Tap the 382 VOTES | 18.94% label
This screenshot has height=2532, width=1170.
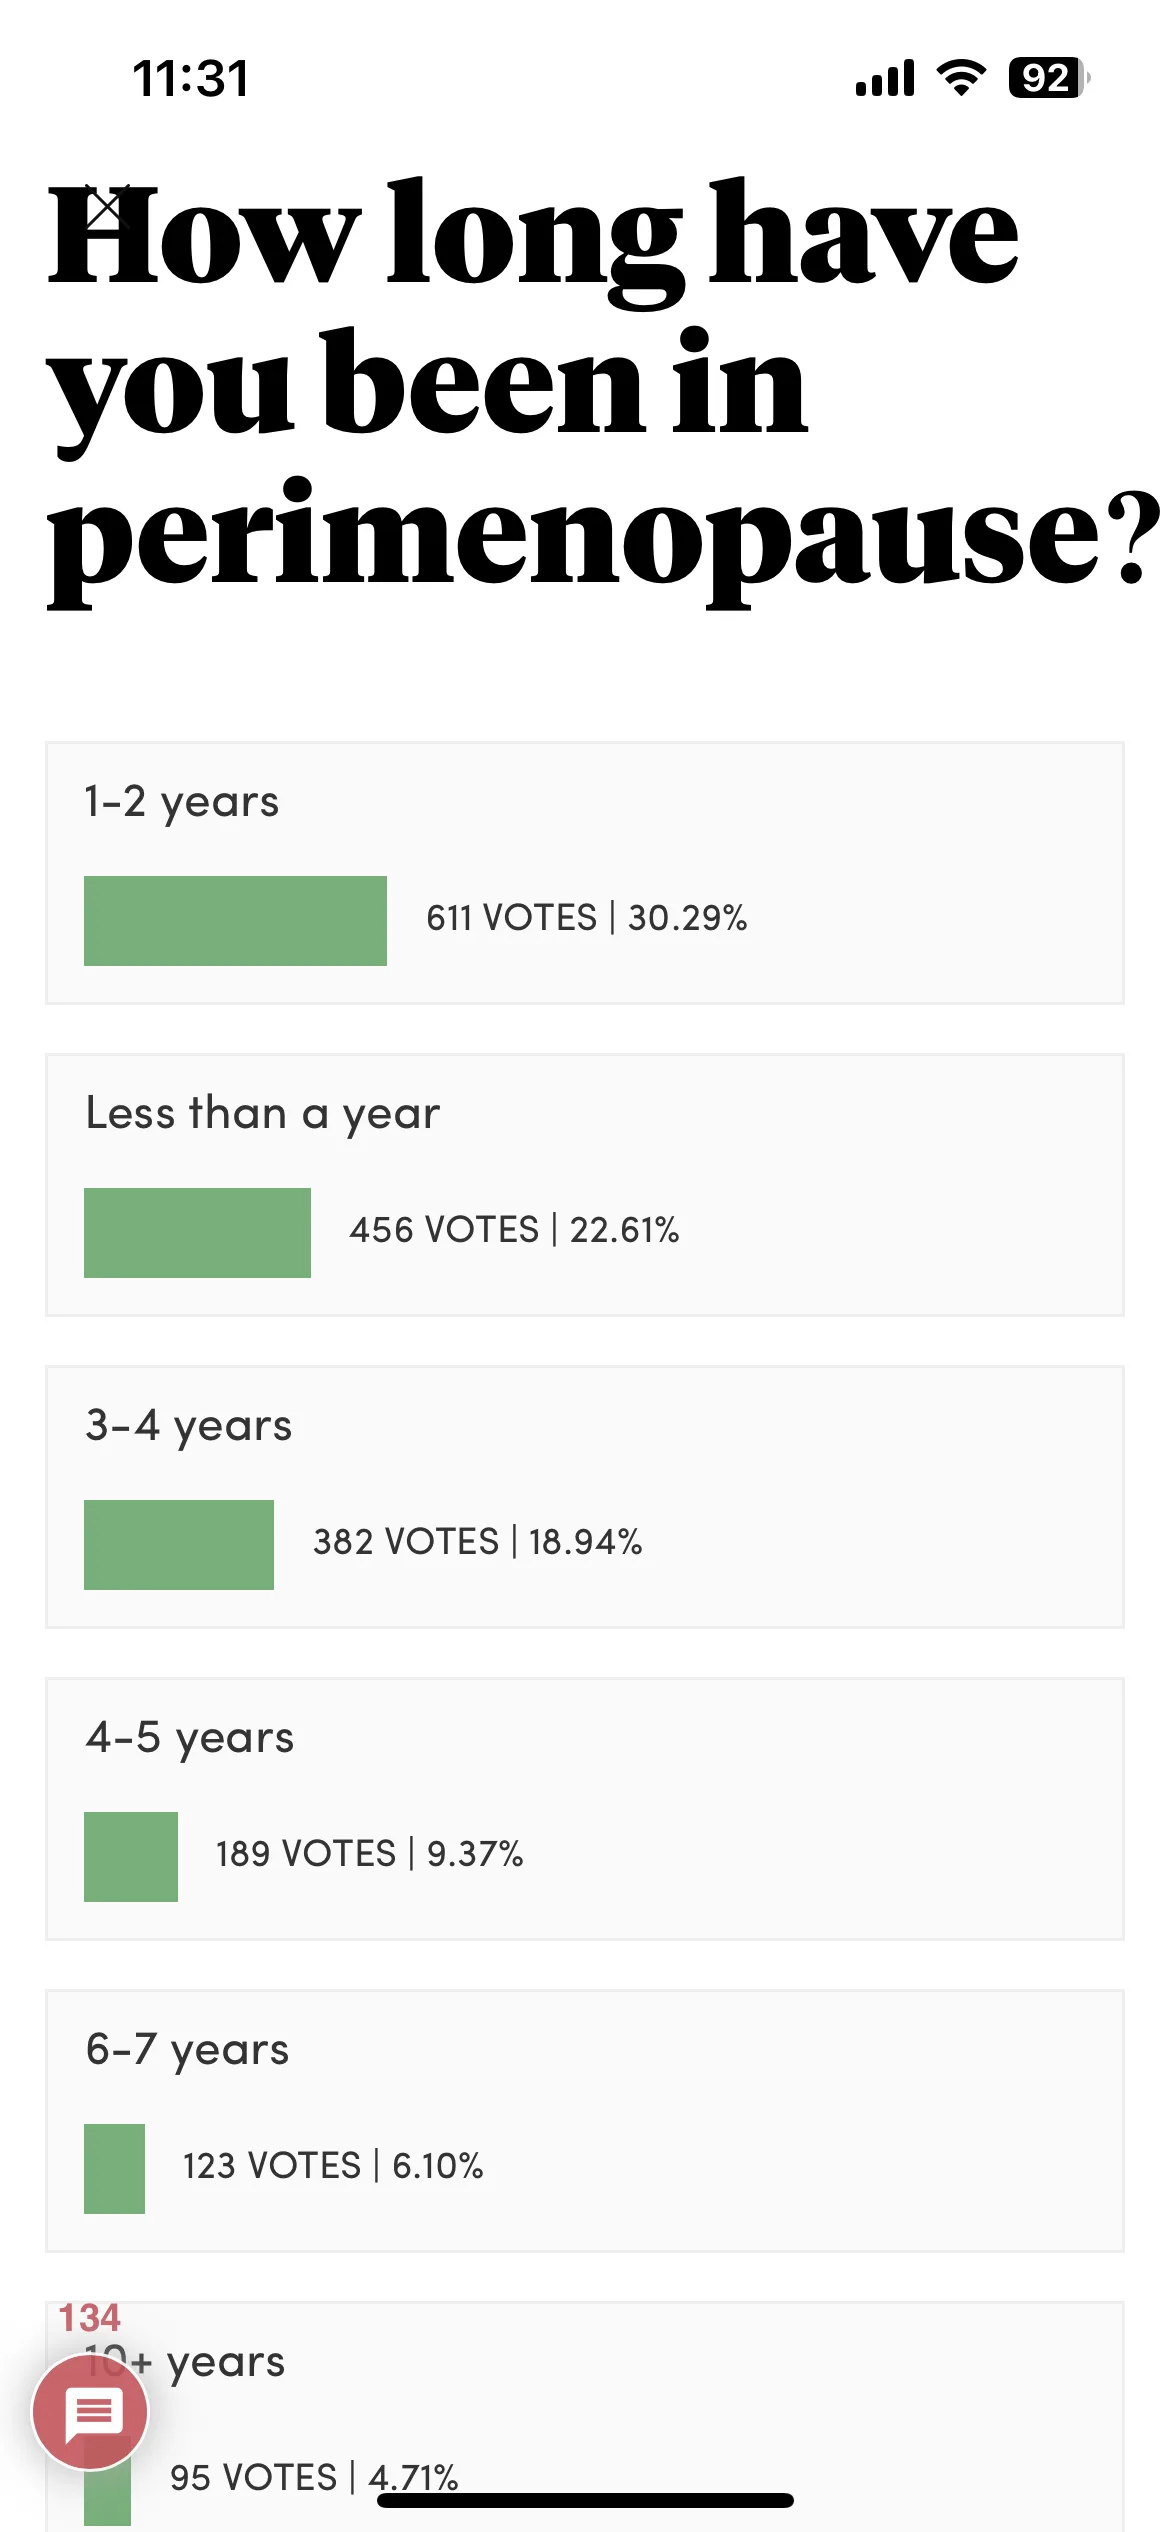477,1542
